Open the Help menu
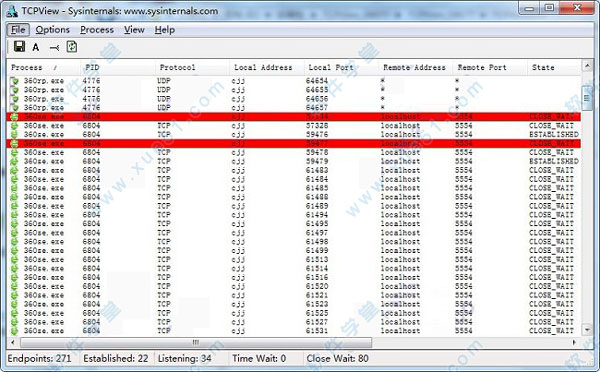 pos(165,30)
